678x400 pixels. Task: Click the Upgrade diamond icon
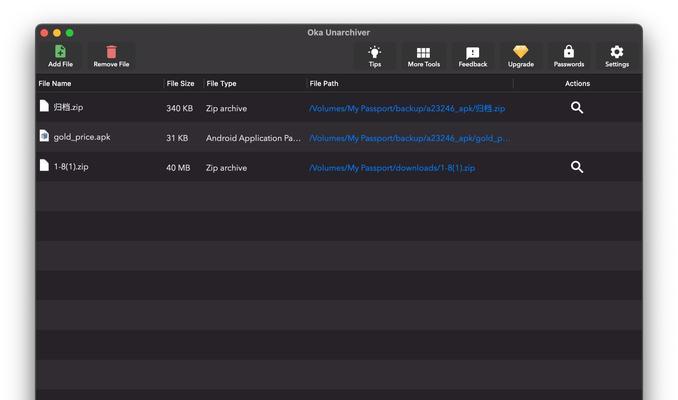click(521, 52)
